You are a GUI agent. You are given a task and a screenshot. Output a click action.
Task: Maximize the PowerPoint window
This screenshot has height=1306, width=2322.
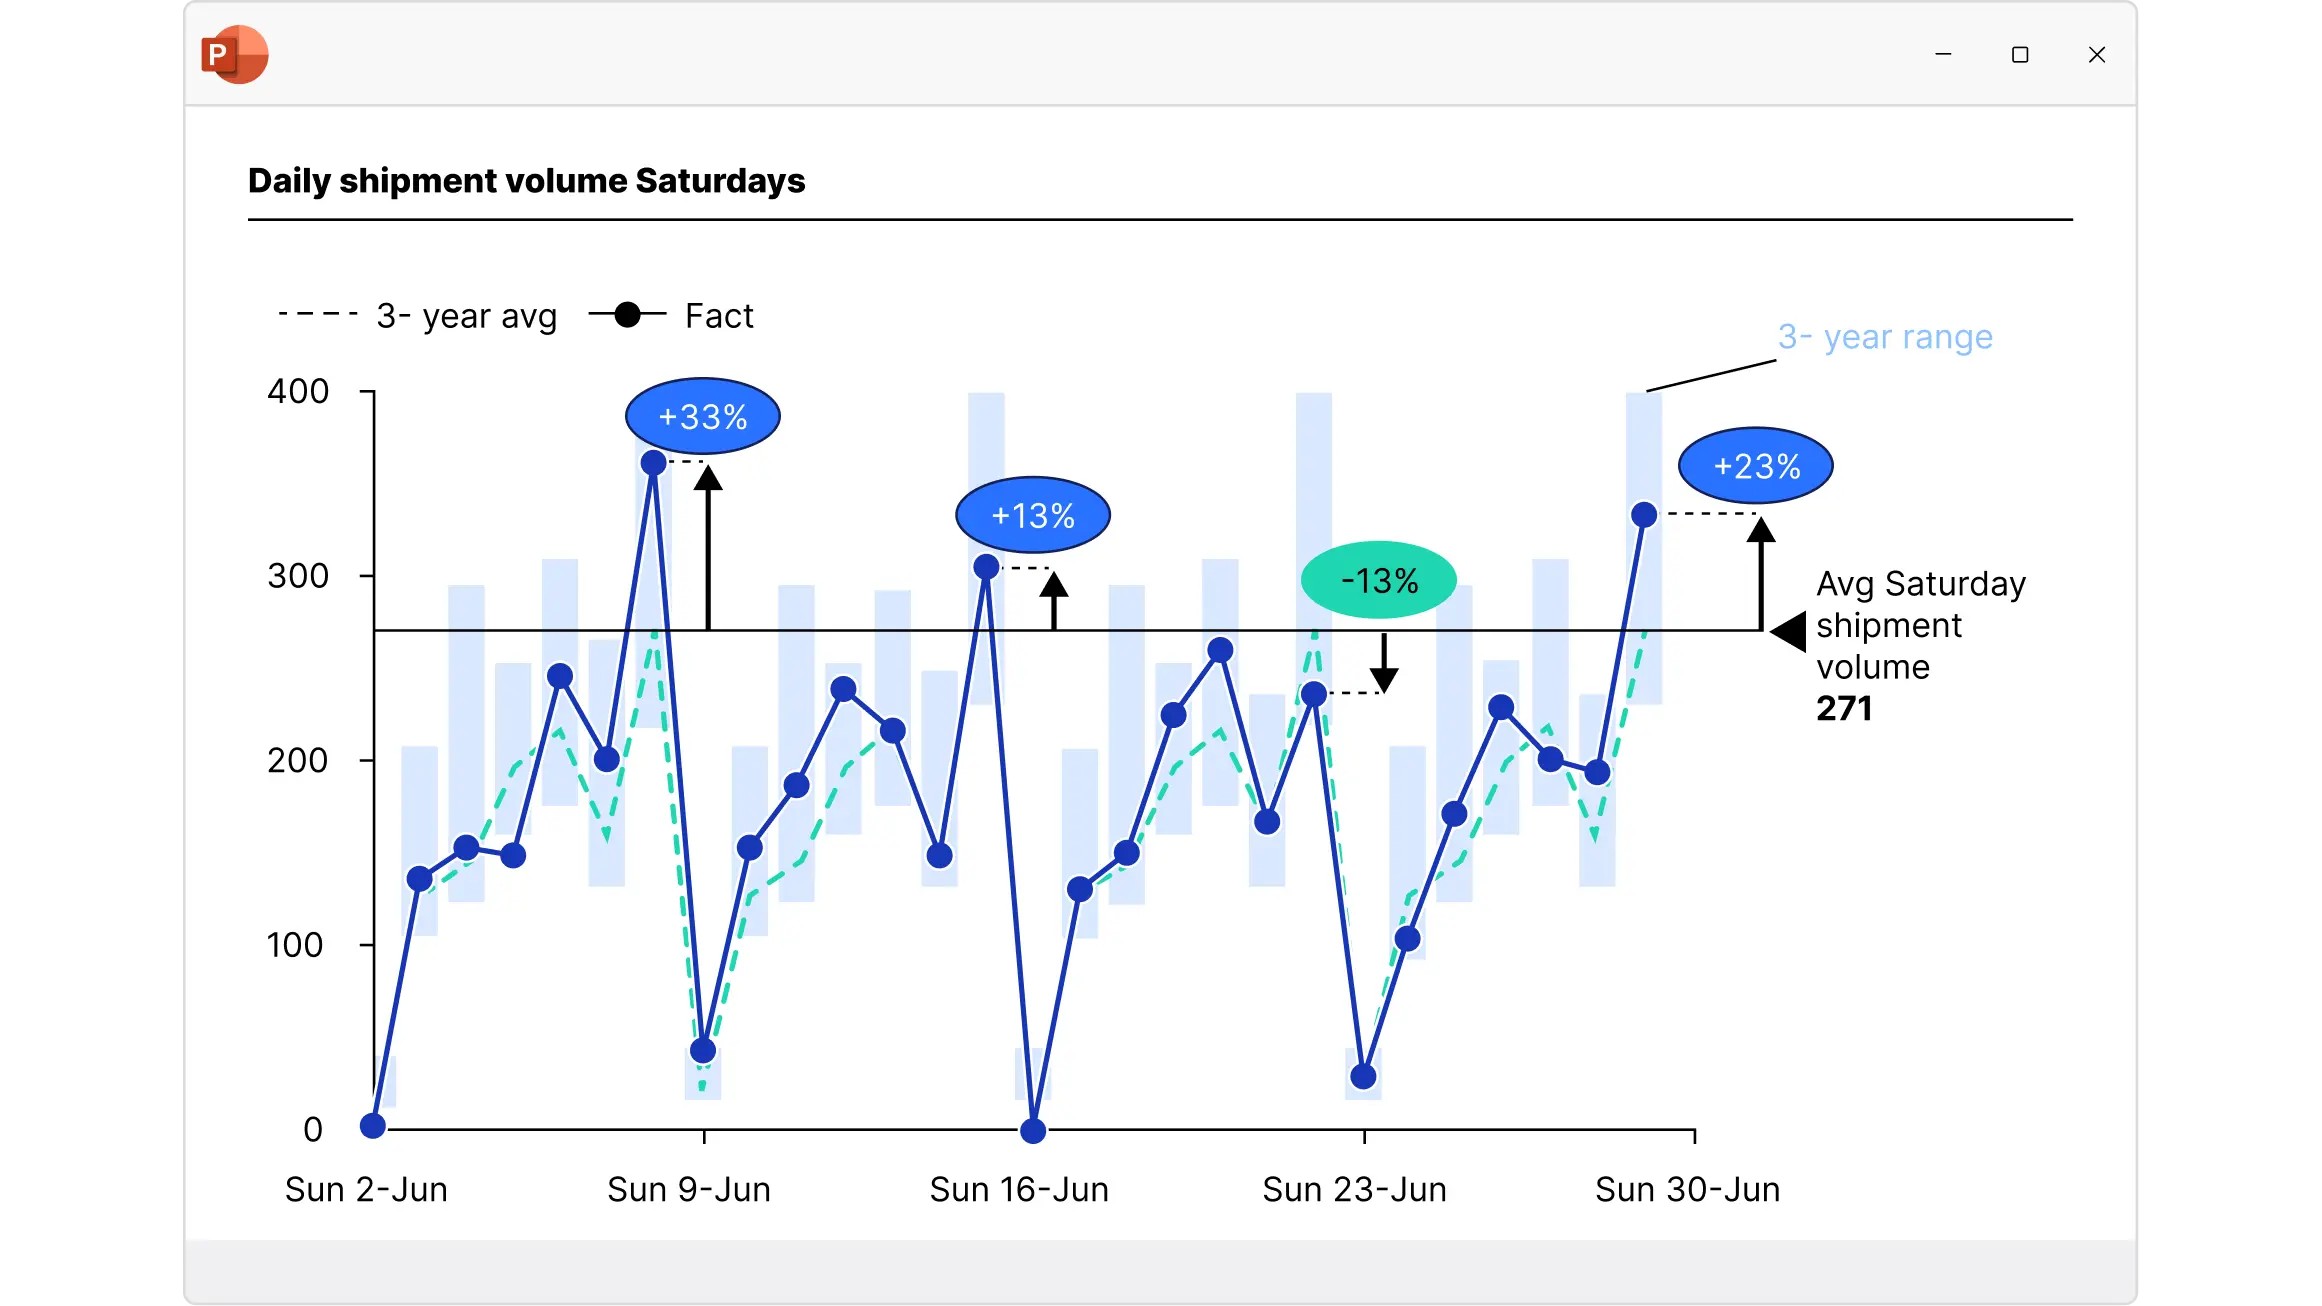(x=2020, y=55)
